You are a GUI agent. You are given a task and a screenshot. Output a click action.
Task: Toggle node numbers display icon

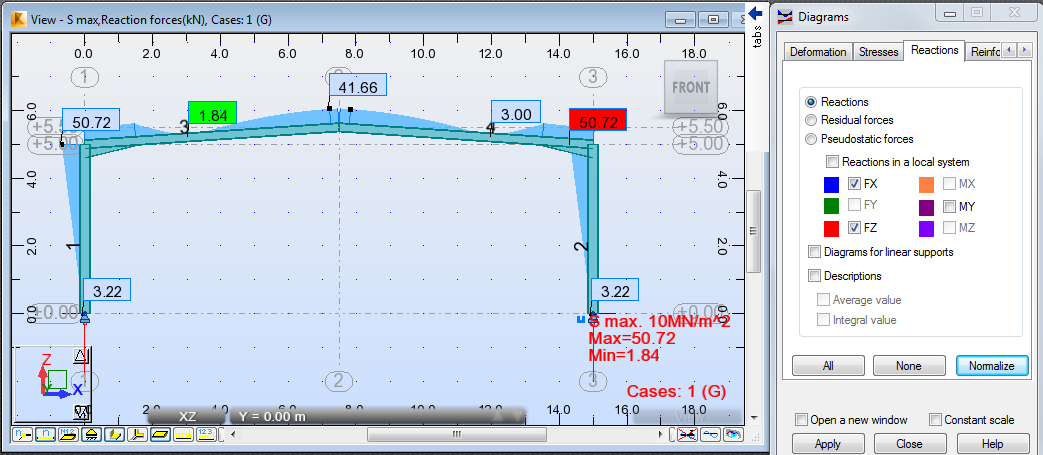[x=22, y=434]
